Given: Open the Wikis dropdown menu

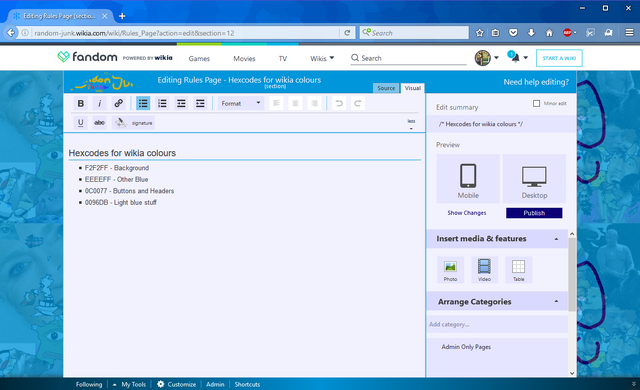Looking at the screenshot, I should click(x=322, y=58).
